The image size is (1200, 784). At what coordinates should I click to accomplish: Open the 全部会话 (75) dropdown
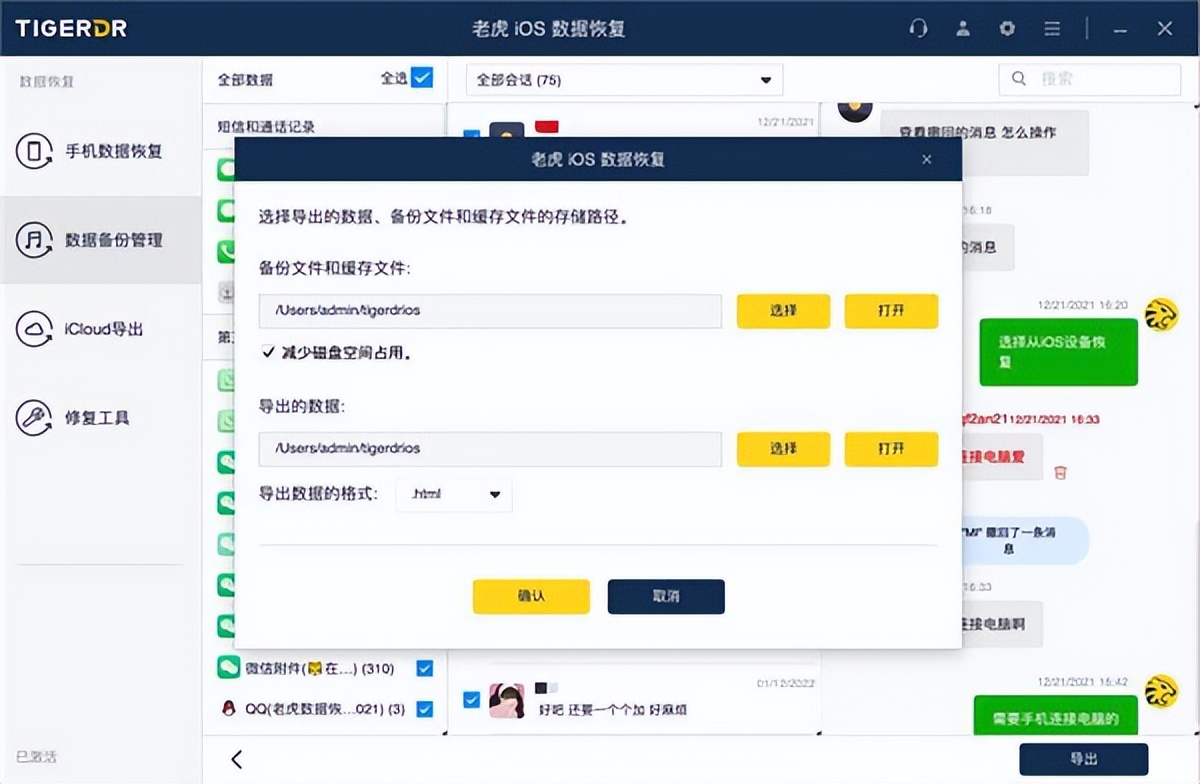tap(623, 80)
